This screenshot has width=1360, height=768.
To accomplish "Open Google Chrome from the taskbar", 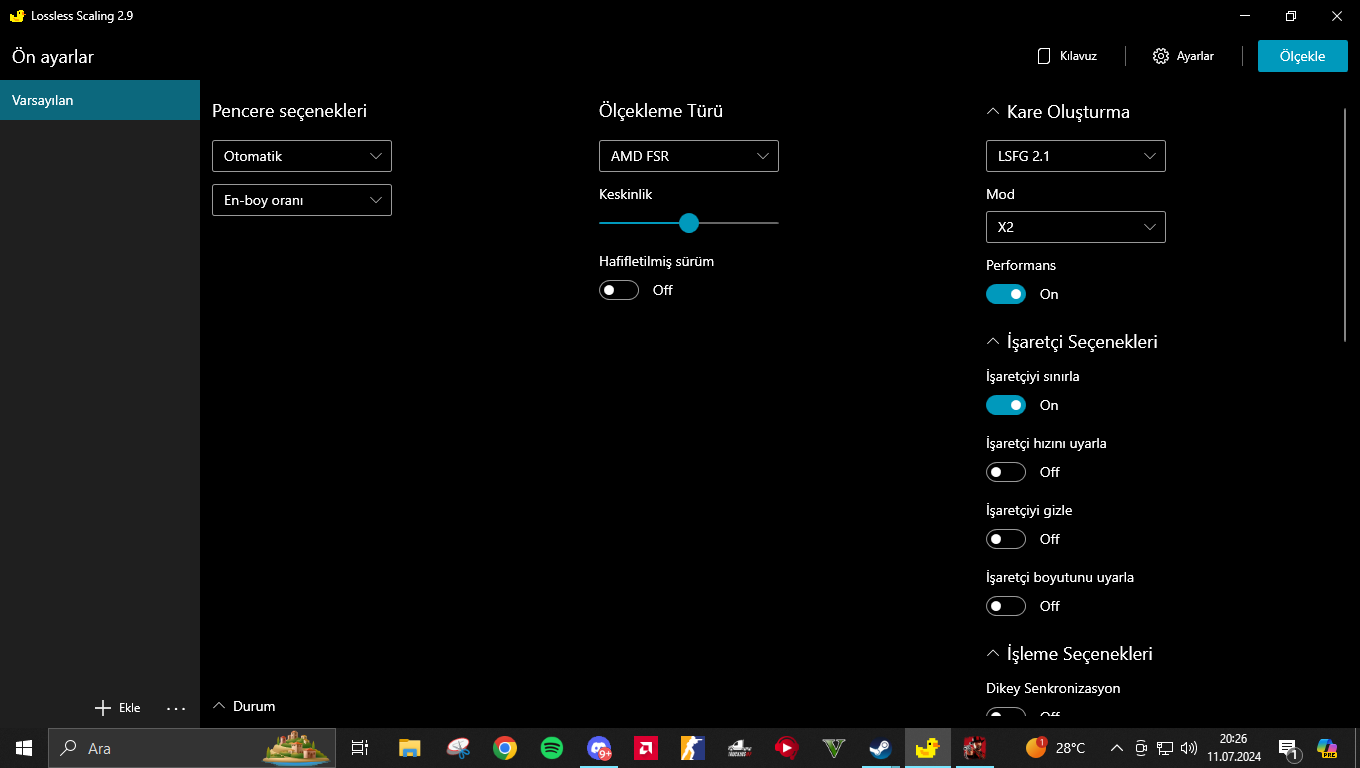I will (505, 748).
